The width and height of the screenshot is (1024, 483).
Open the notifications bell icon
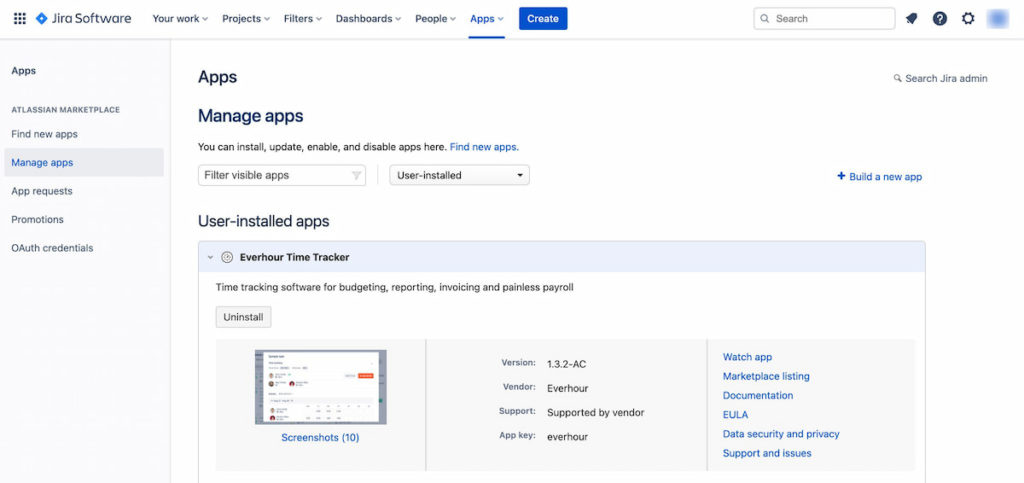[x=911, y=18]
